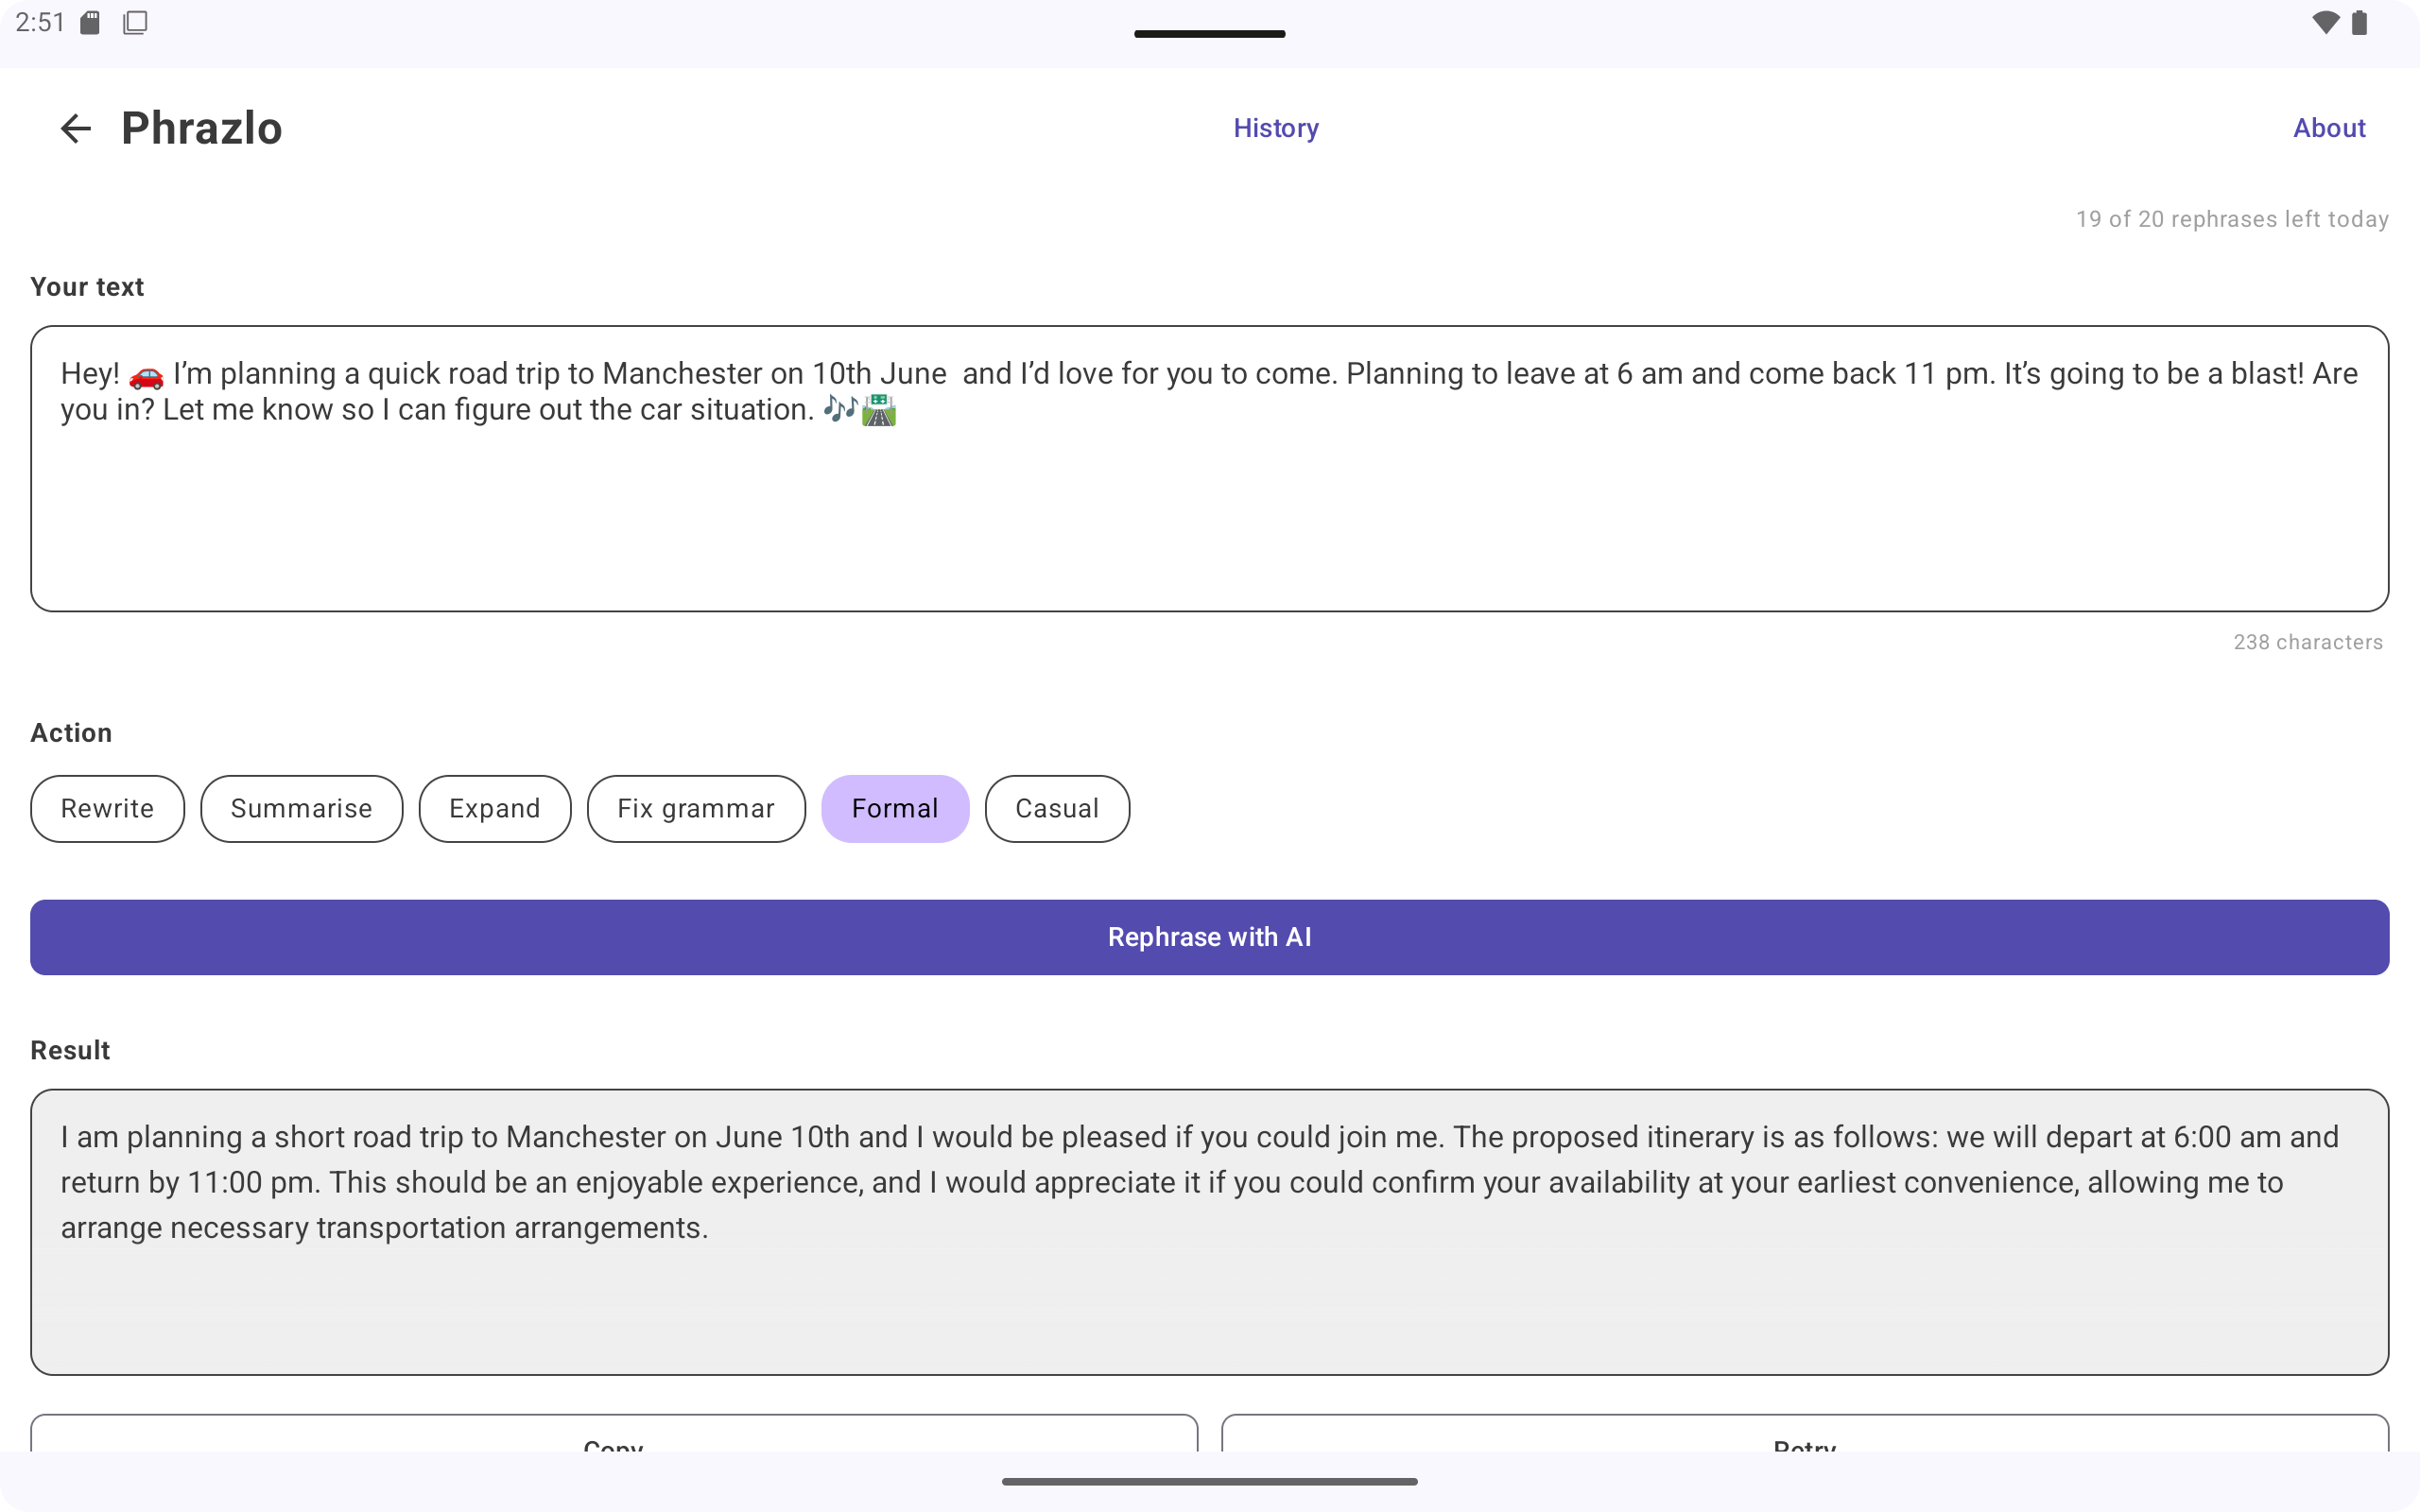Click the '238 characters' counter text
The image size is (2420, 1512).
(2308, 642)
